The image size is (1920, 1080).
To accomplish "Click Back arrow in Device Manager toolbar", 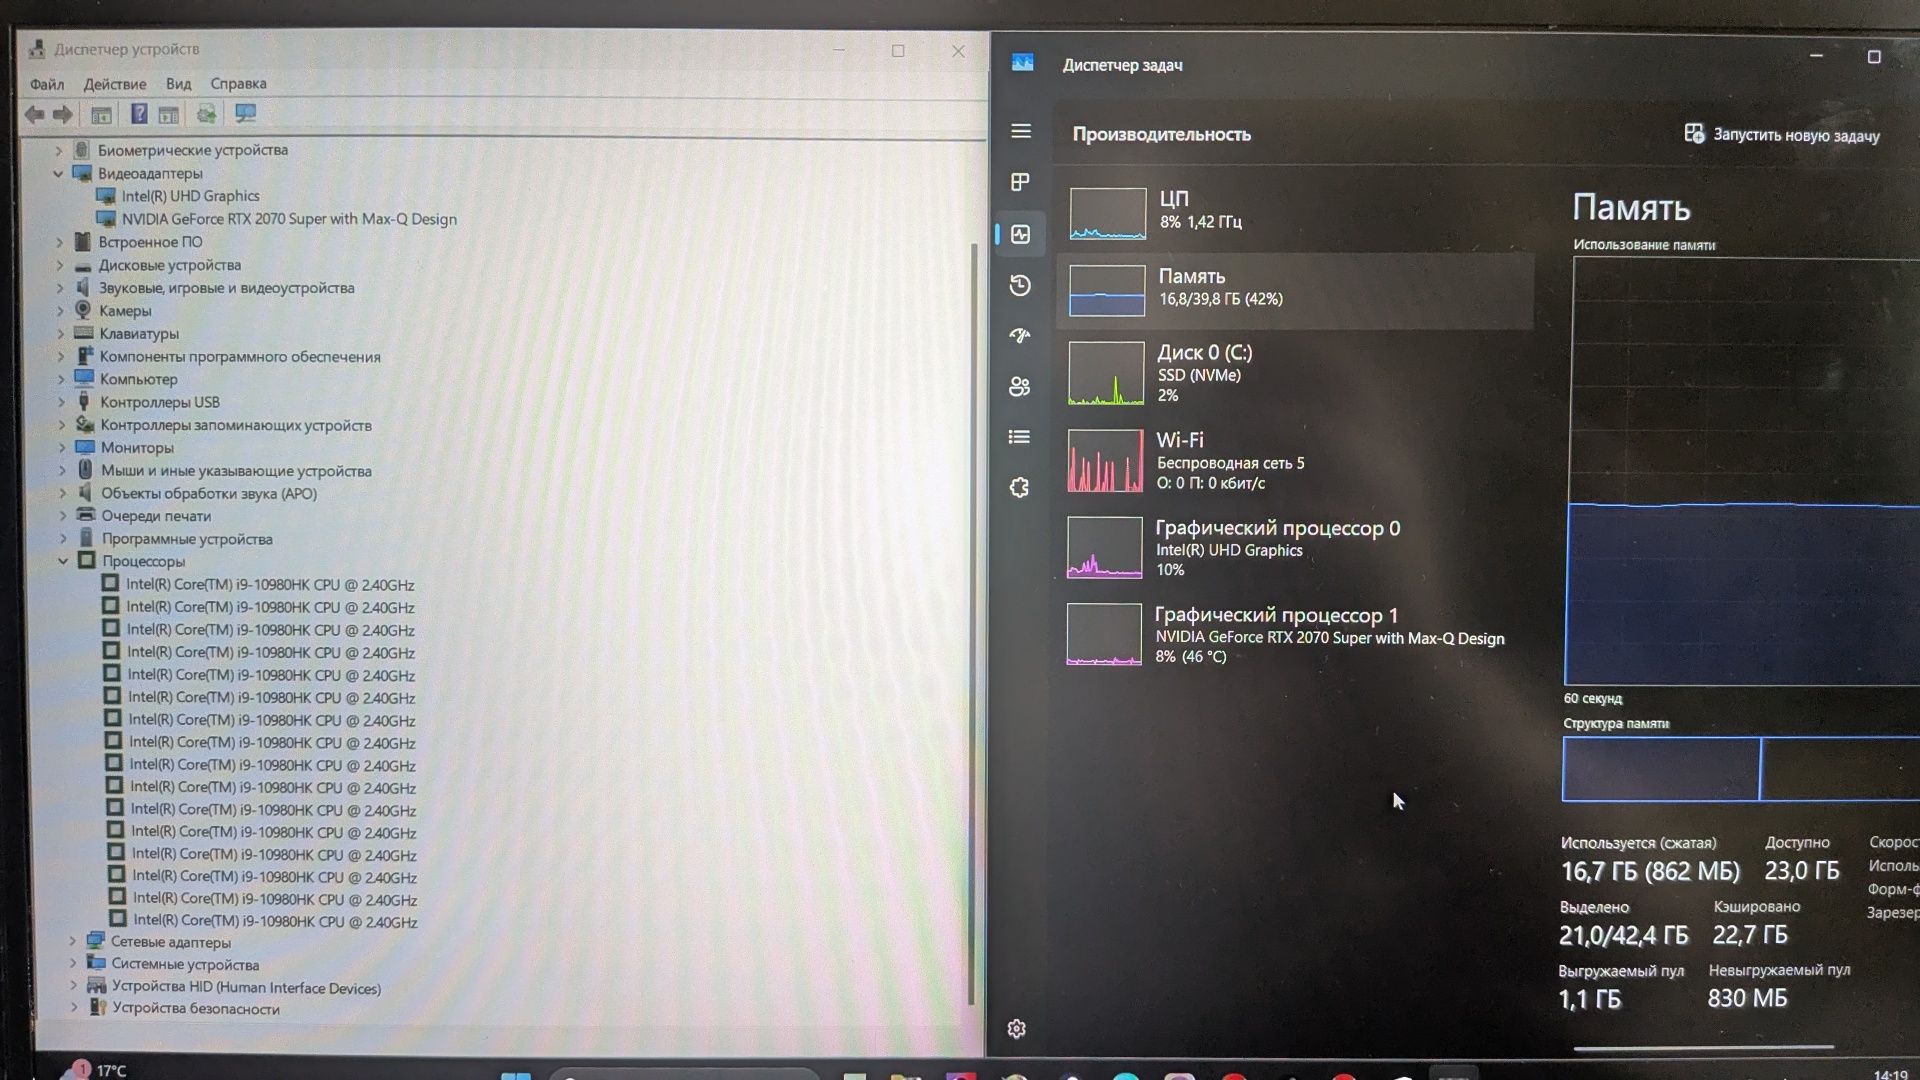I will point(34,114).
